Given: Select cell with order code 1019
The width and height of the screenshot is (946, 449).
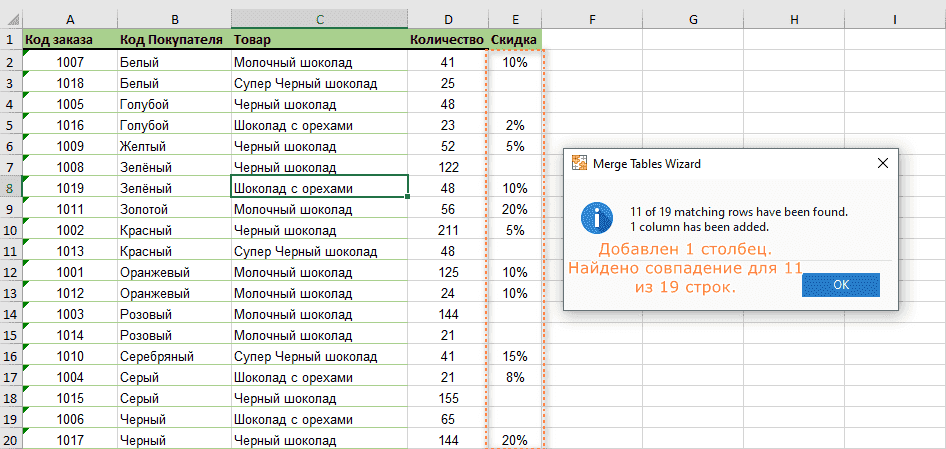Looking at the screenshot, I should pos(69,188).
